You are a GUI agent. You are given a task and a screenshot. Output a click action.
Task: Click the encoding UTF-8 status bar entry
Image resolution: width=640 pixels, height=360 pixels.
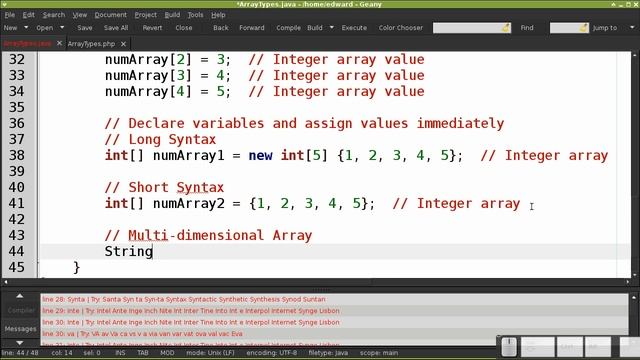pyautogui.click(x=271, y=353)
